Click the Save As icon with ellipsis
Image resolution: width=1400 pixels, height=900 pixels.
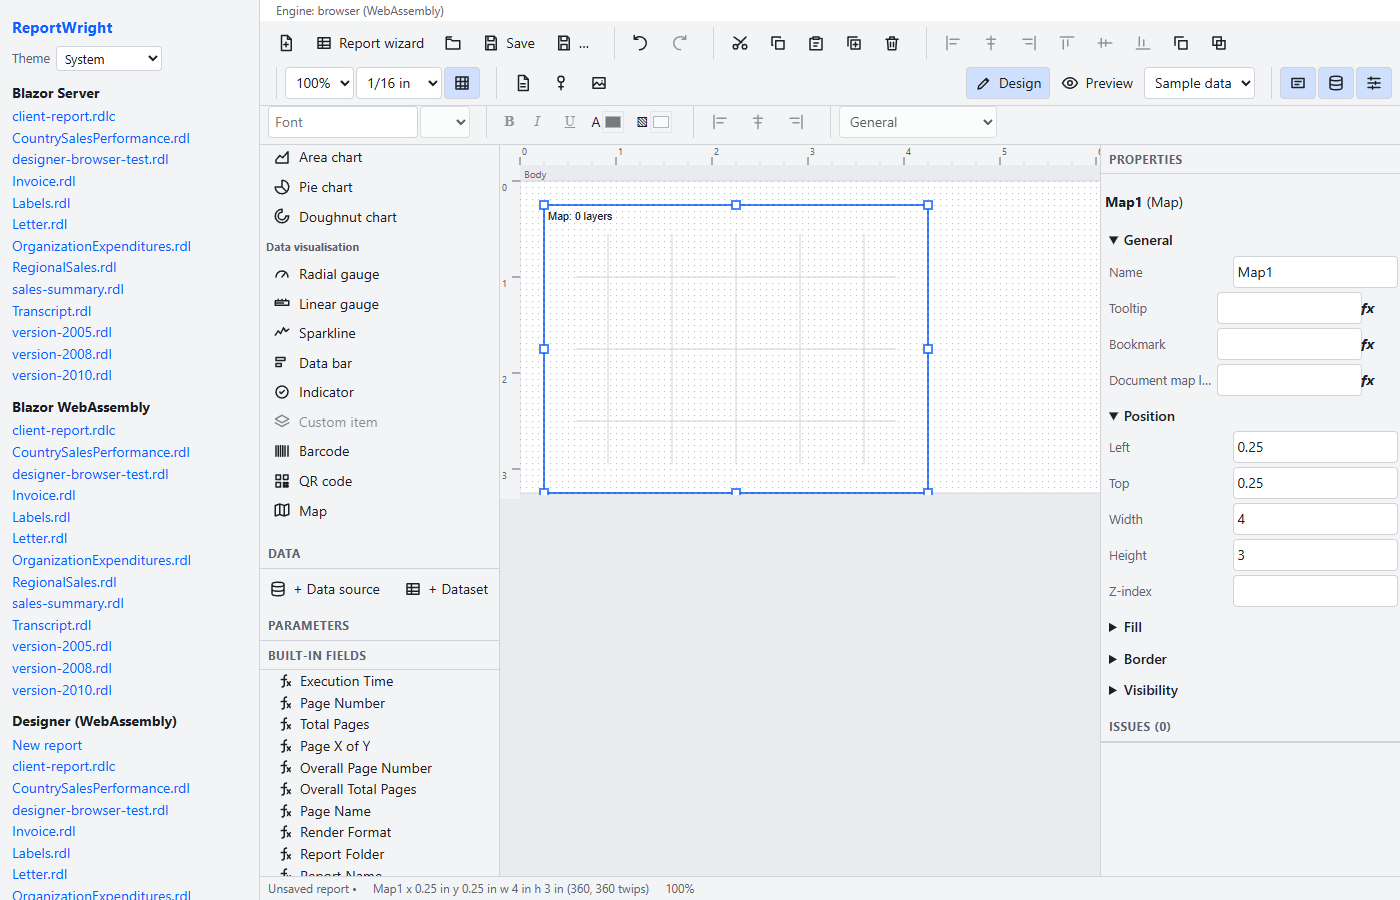coord(573,43)
